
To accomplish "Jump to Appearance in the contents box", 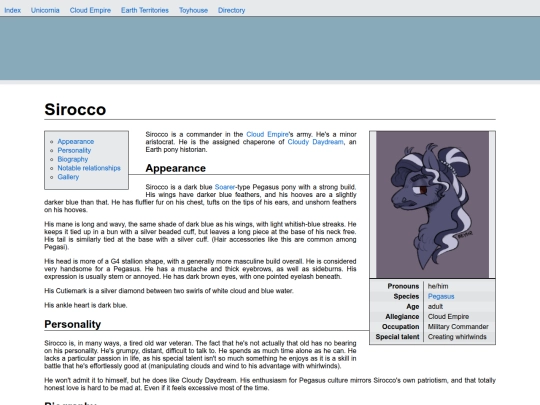I will pos(76,142).
